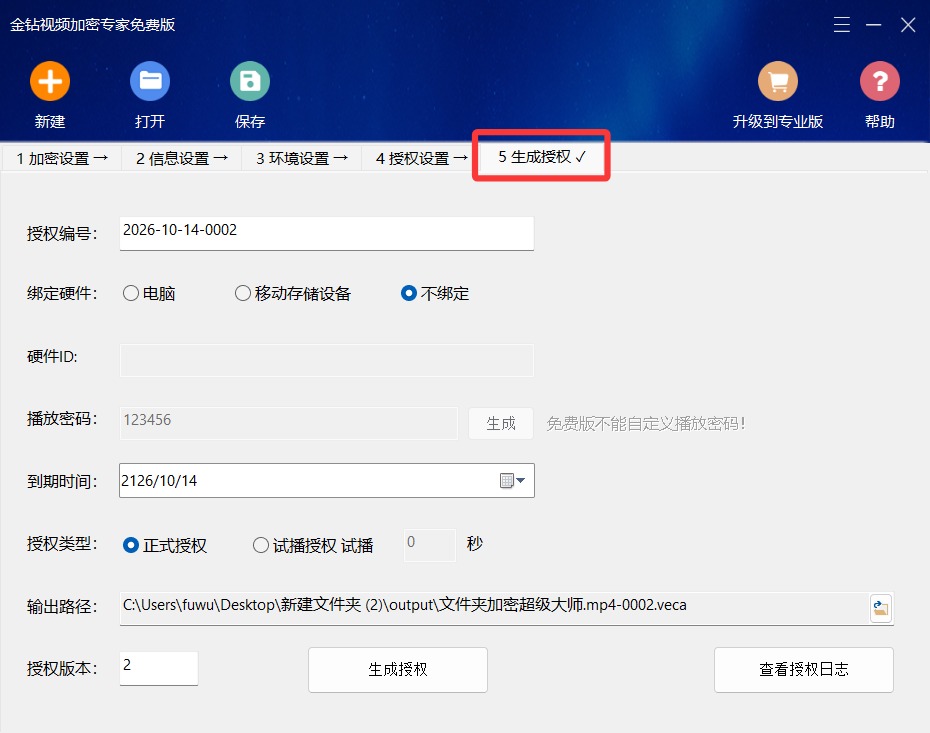
Task: Open the 4 授权设置 tab
Action: click(421, 158)
